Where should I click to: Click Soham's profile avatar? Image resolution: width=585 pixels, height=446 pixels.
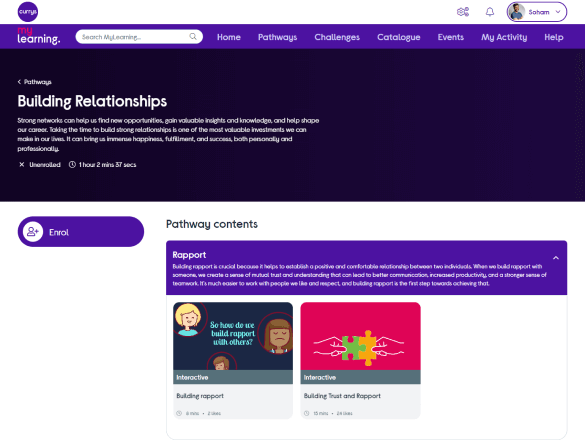coord(517,12)
